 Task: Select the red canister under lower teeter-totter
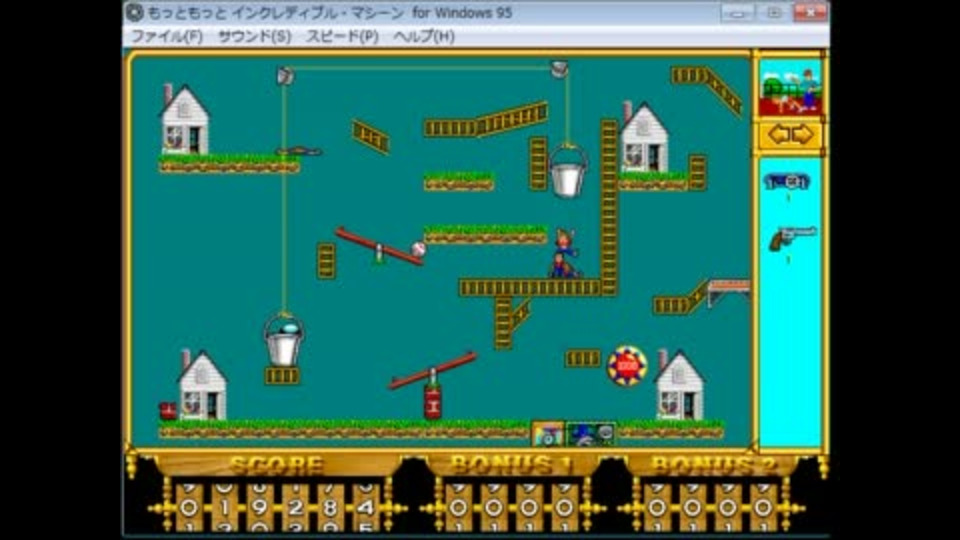pyautogui.click(x=432, y=403)
